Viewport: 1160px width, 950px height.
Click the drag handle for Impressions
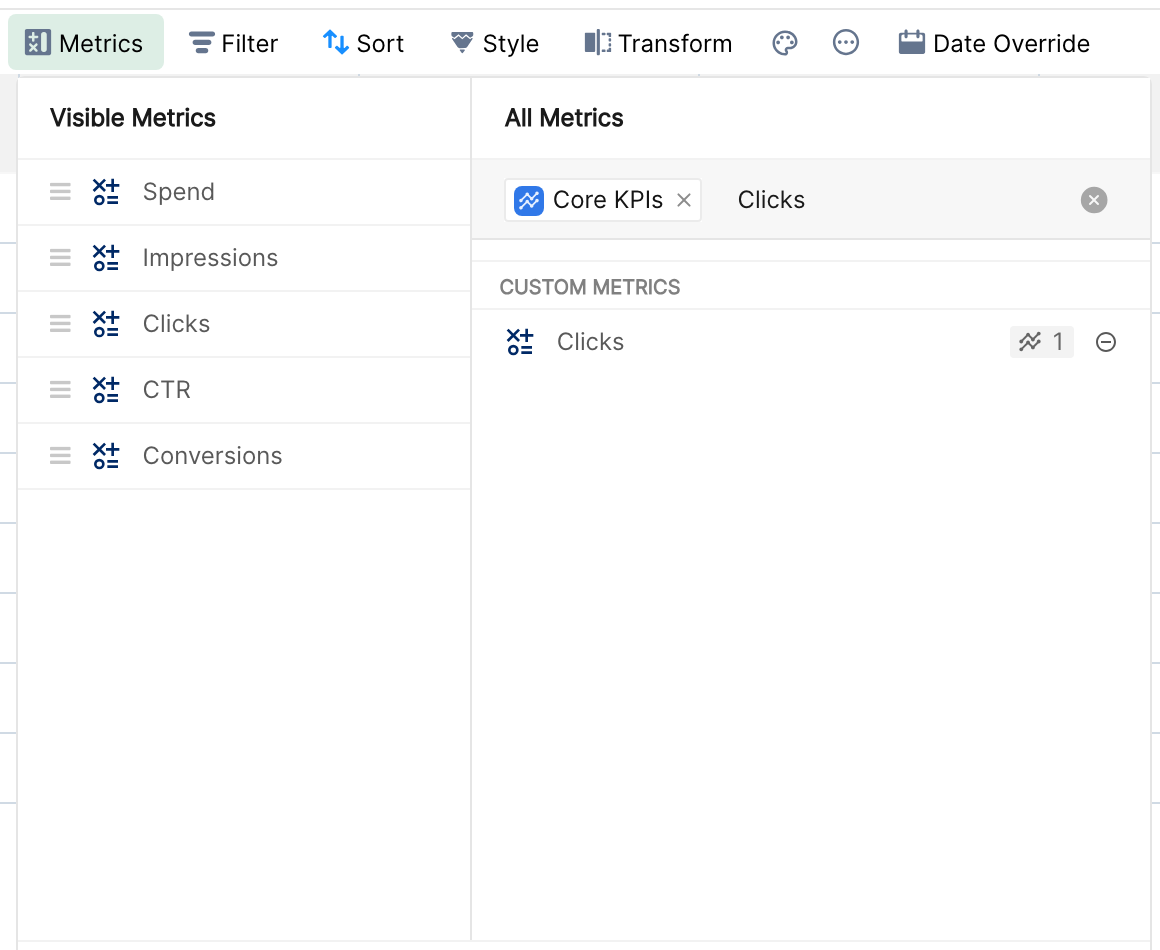click(61, 257)
